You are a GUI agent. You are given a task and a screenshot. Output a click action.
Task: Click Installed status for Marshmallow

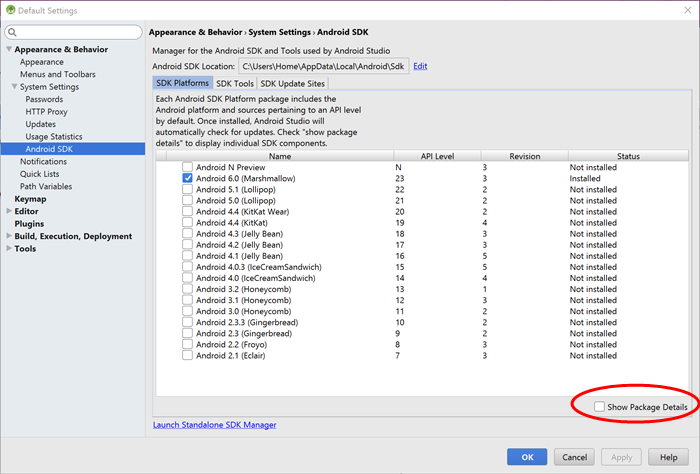[585, 178]
